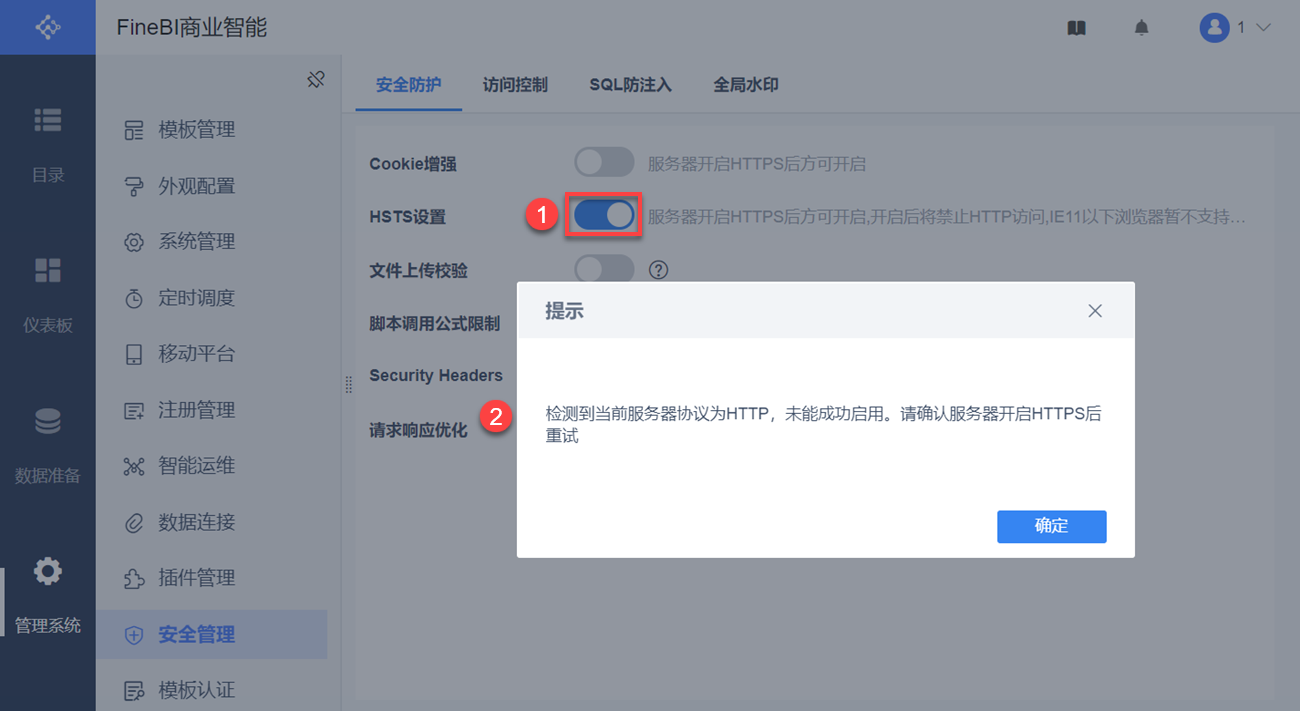Turn off the HSTS设置 switch
1300x711 pixels.
click(604, 215)
